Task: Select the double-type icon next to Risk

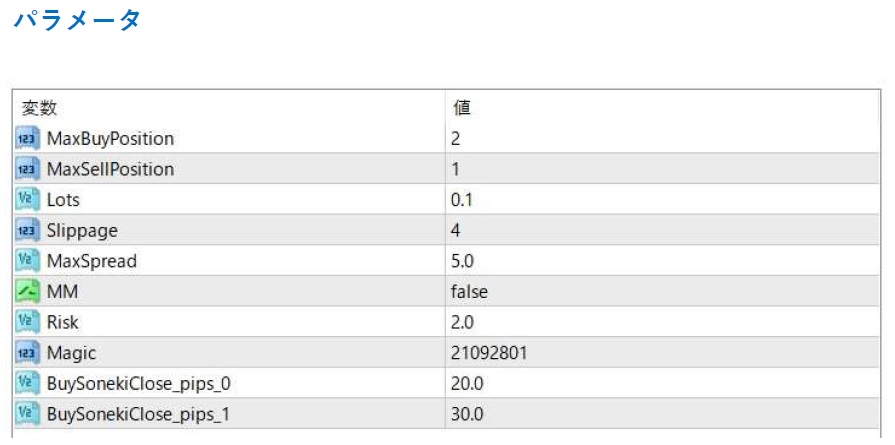Action: pyautogui.click(x=27, y=322)
